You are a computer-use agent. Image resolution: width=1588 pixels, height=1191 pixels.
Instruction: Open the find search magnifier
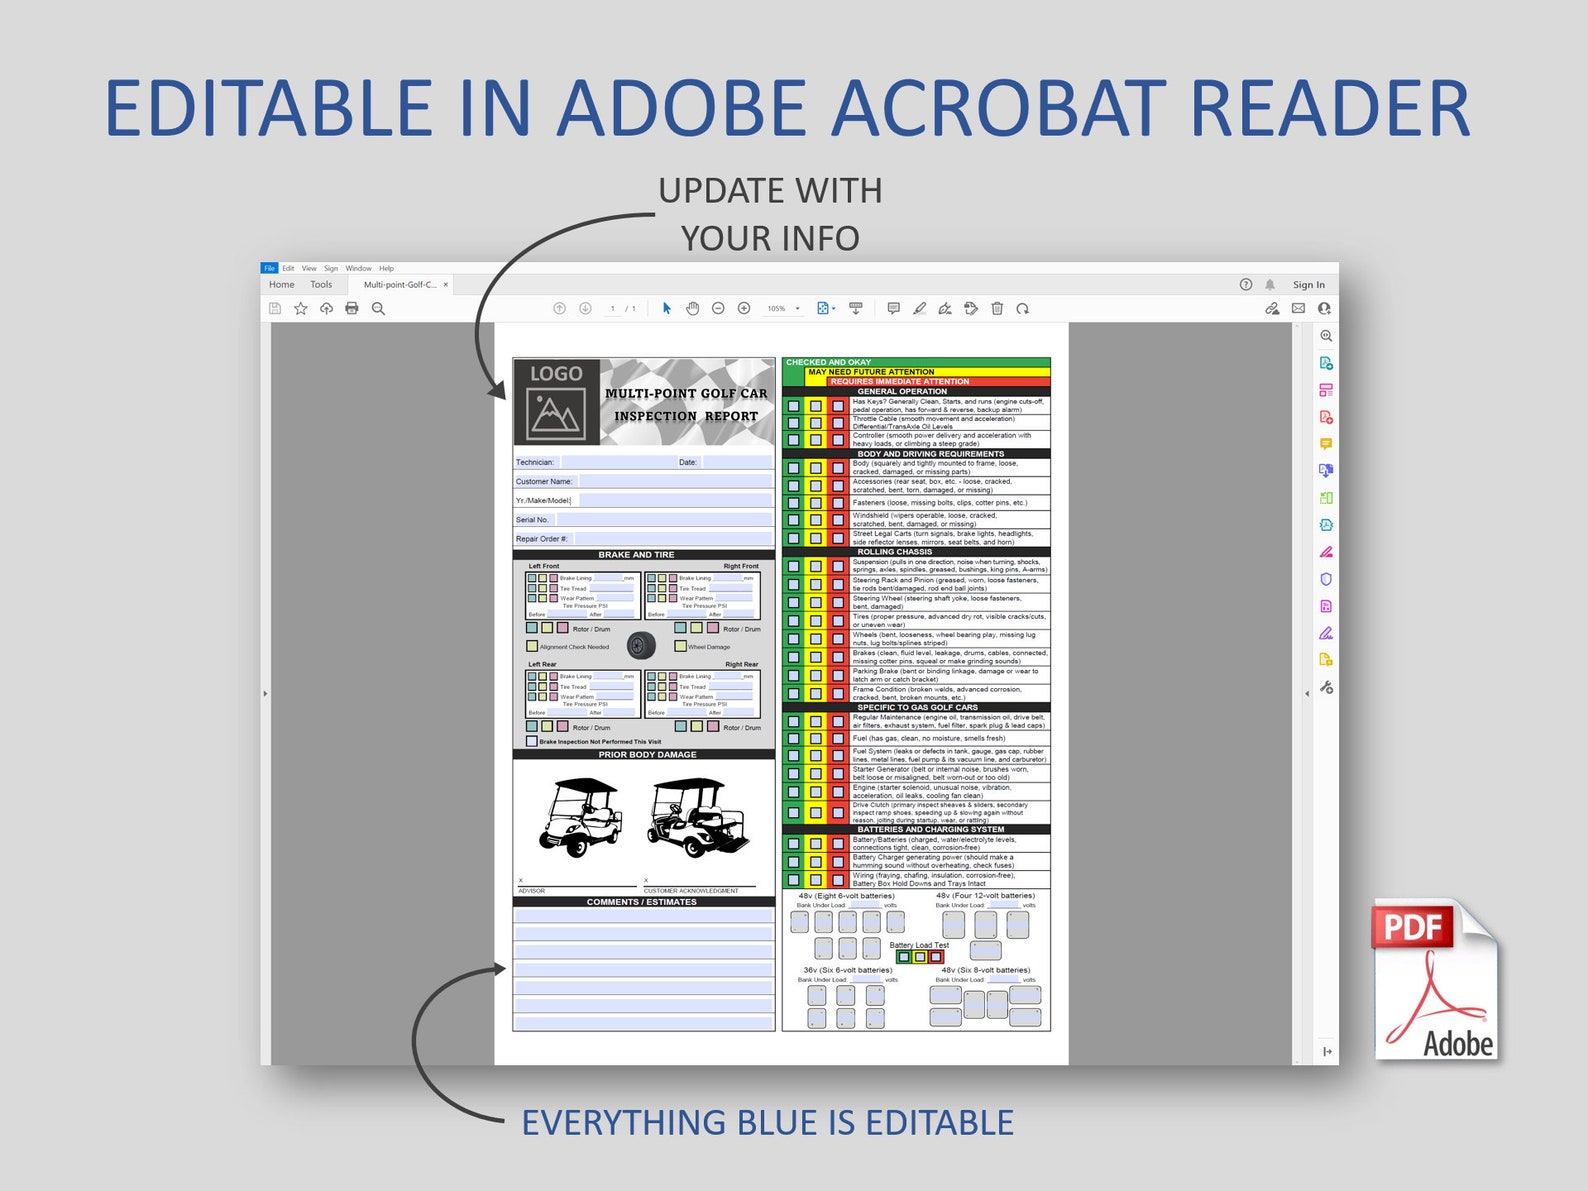[x=378, y=309]
